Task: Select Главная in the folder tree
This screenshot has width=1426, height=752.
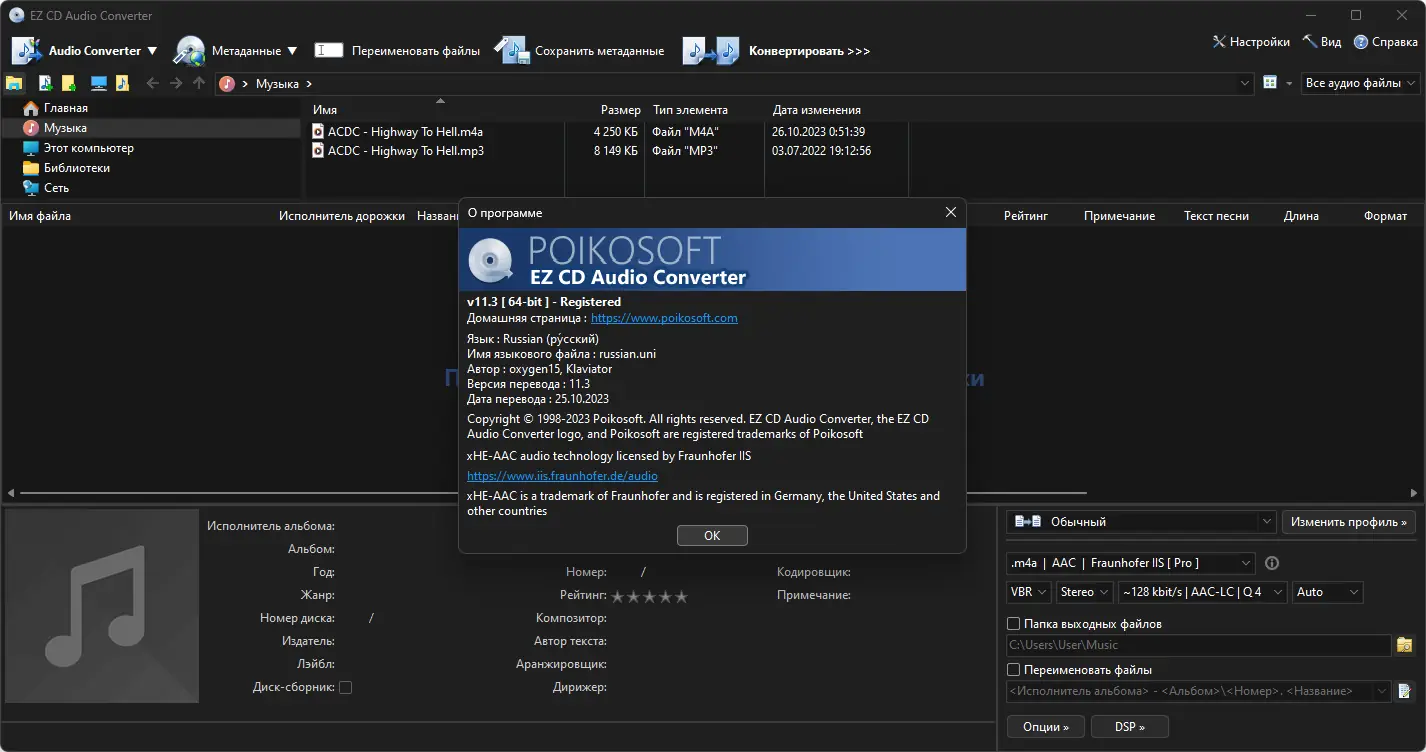Action: [66, 108]
